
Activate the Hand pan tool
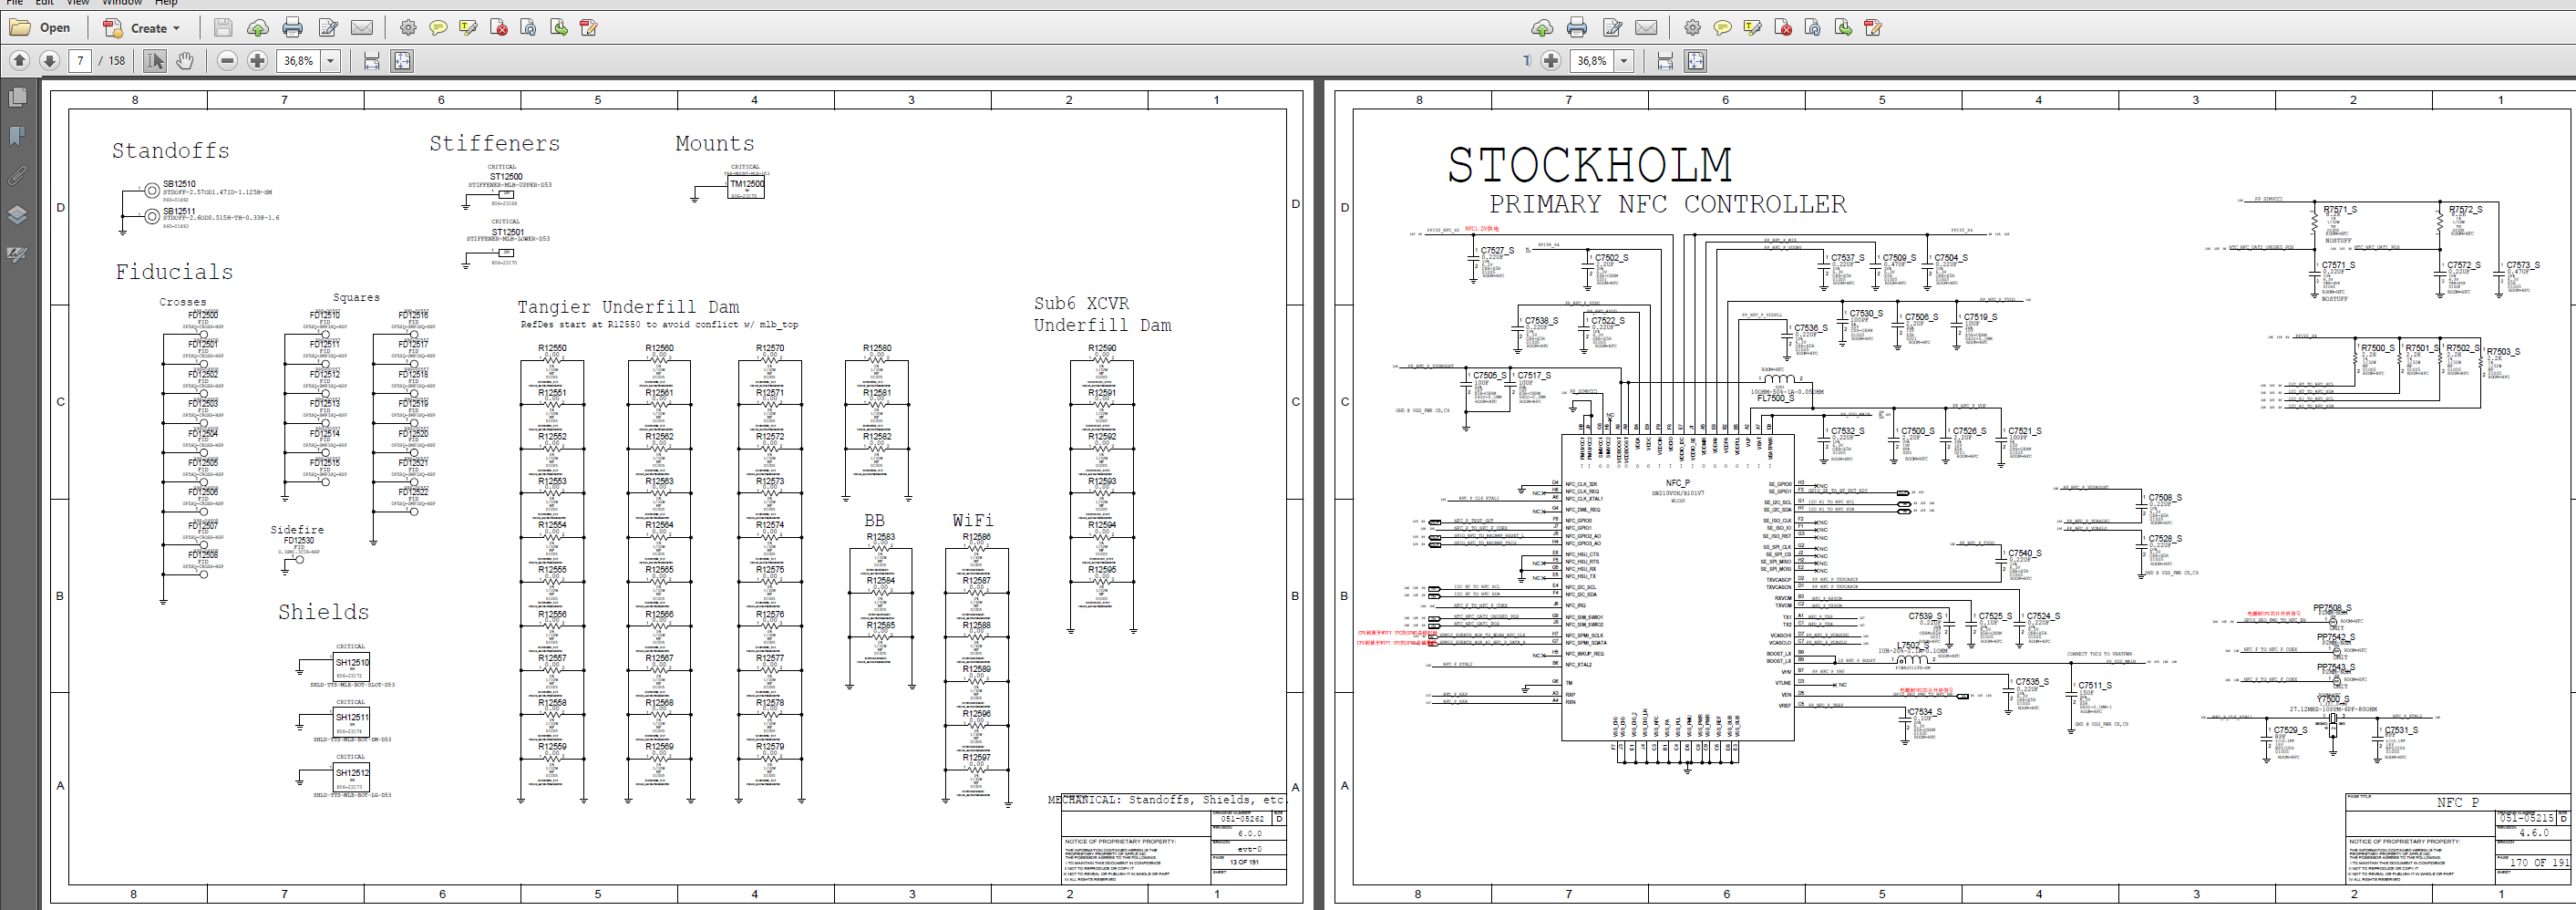point(185,61)
